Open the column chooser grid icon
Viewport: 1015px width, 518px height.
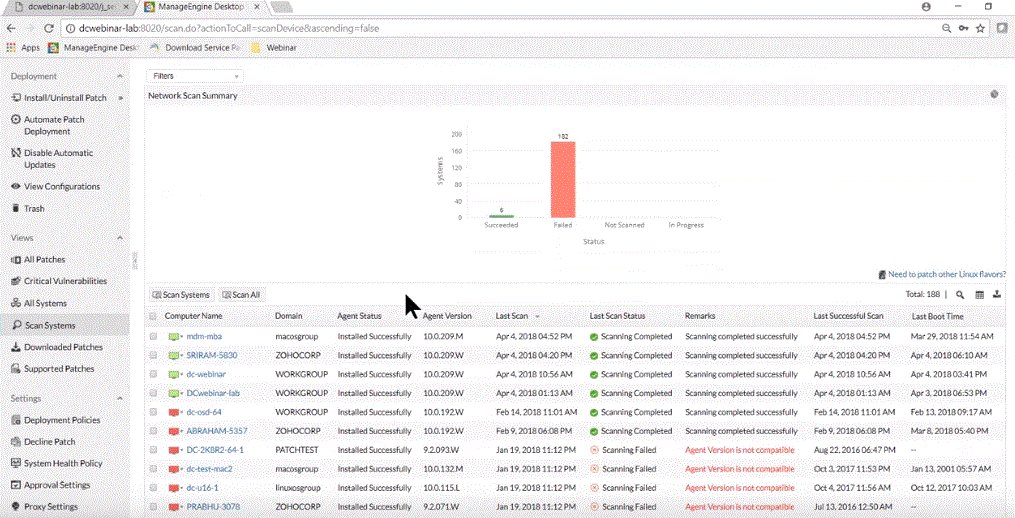pyautogui.click(x=979, y=295)
